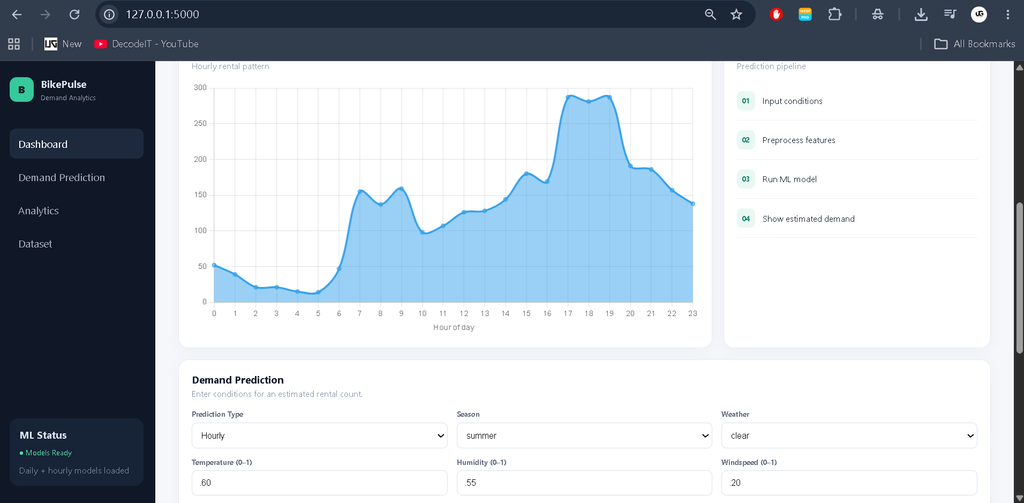This screenshot has height=503, width=1024.
Task: Click the 04 Show estimated demand pipeline step
Action: 857,218
